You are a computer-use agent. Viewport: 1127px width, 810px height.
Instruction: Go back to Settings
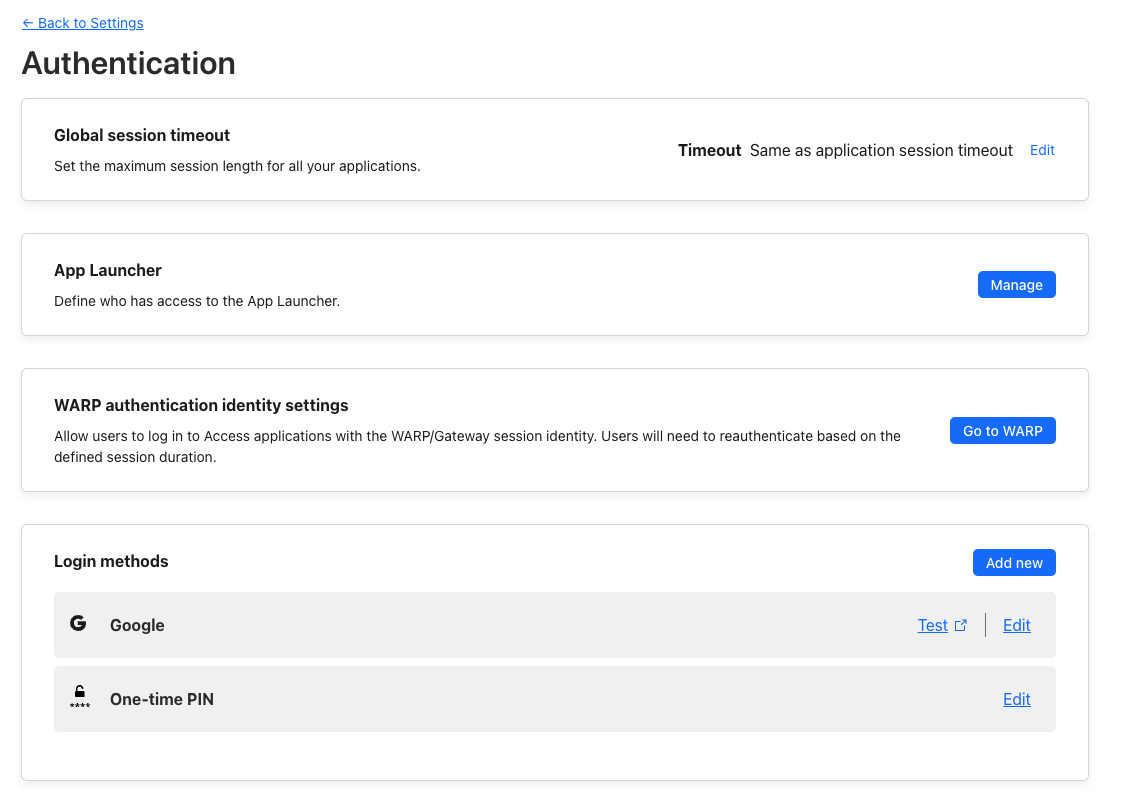coord(83,23)
